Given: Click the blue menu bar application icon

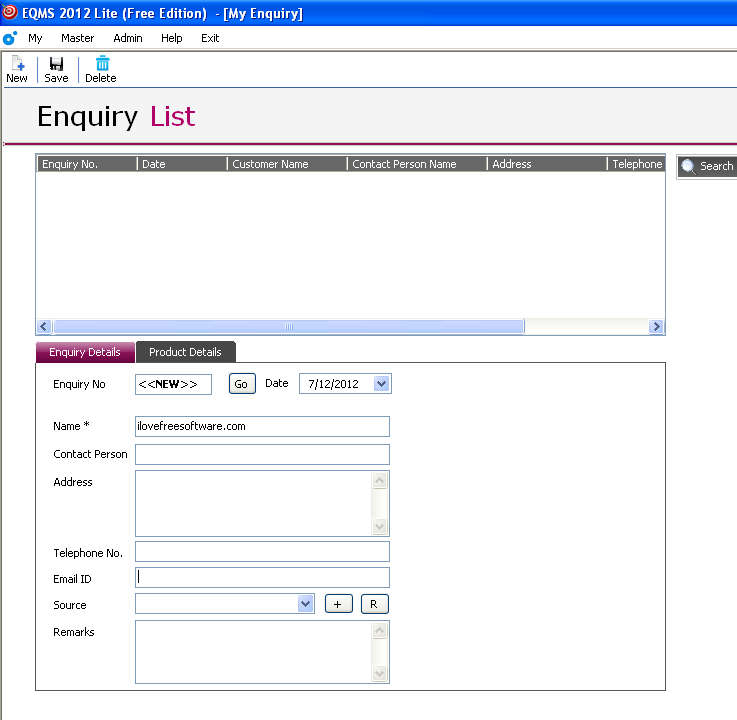Looking at the screenshot, I should 10,38.
